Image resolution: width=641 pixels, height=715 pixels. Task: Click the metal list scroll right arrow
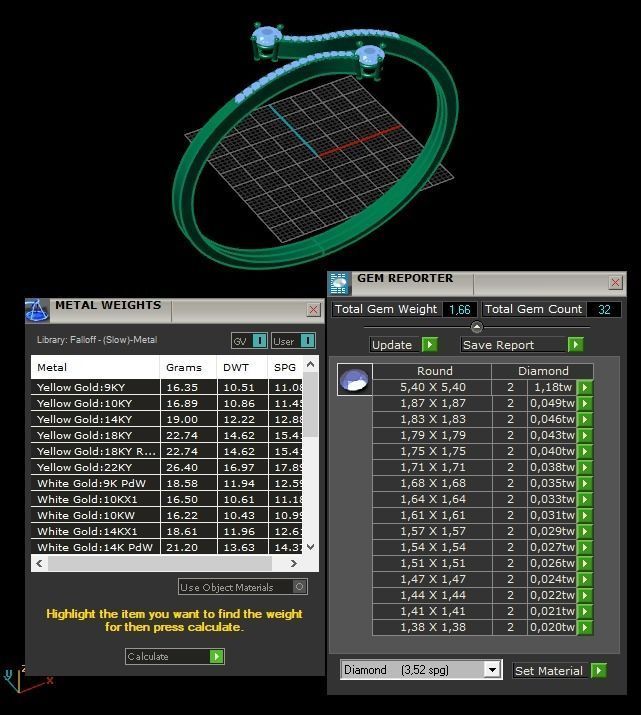pos(294,564)
